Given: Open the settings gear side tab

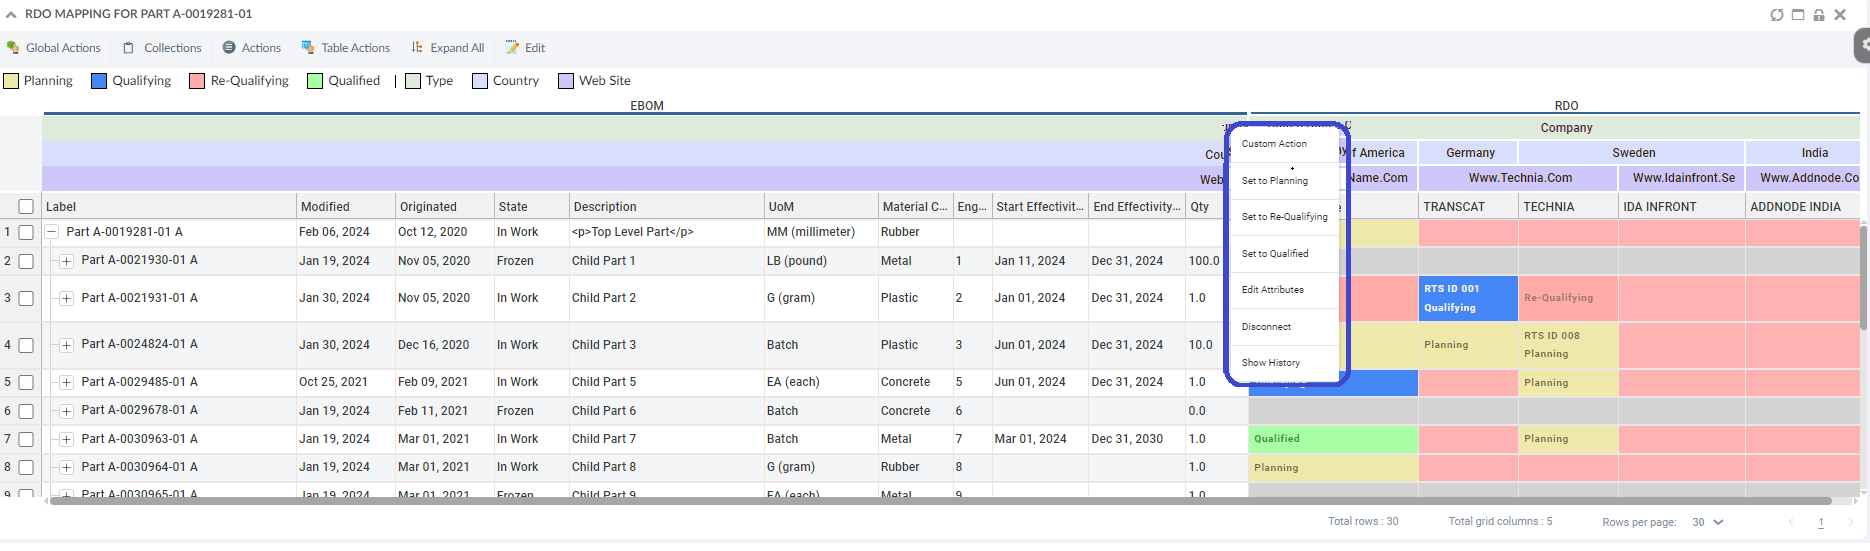Looking at the screenshot, I should click(1862, 45).
